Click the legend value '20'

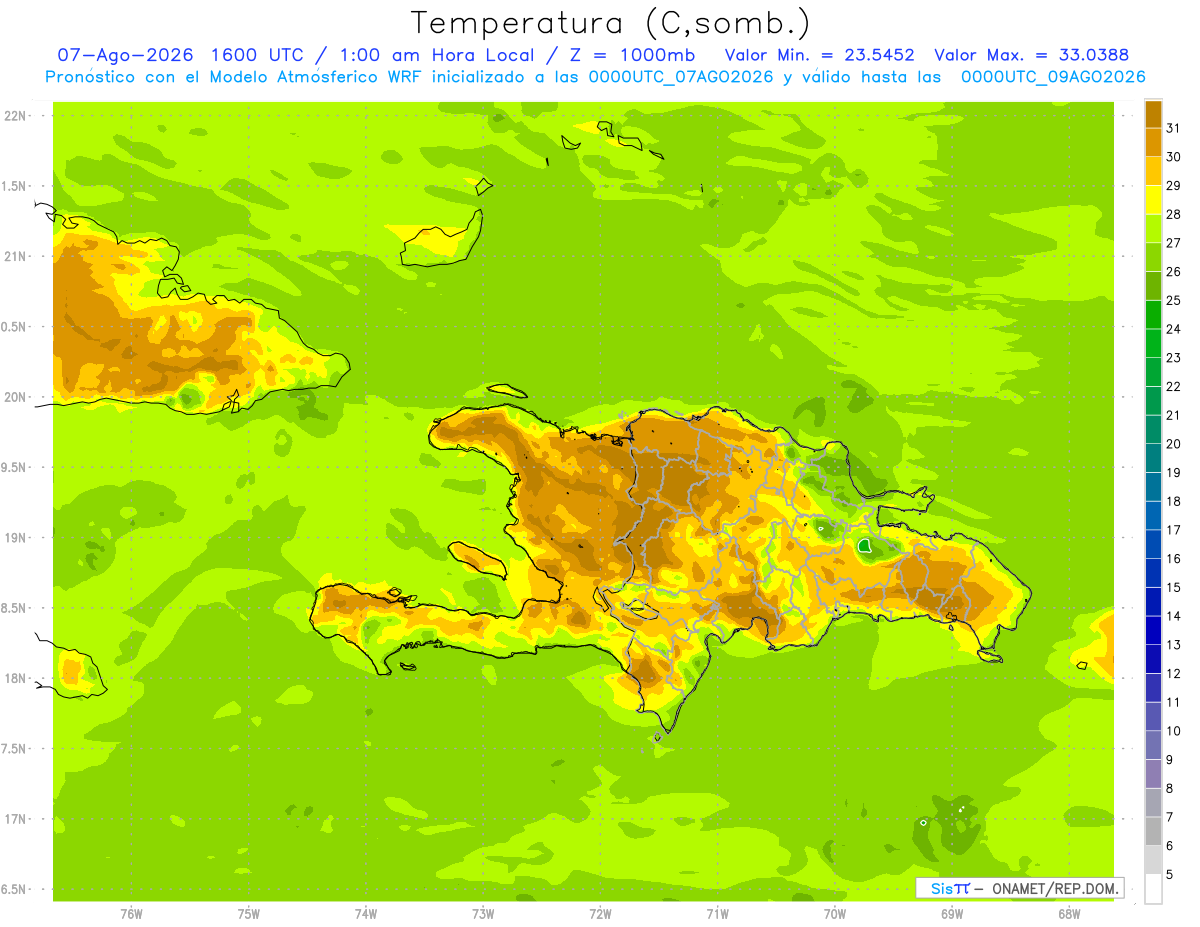click(x=1174, y=444)
